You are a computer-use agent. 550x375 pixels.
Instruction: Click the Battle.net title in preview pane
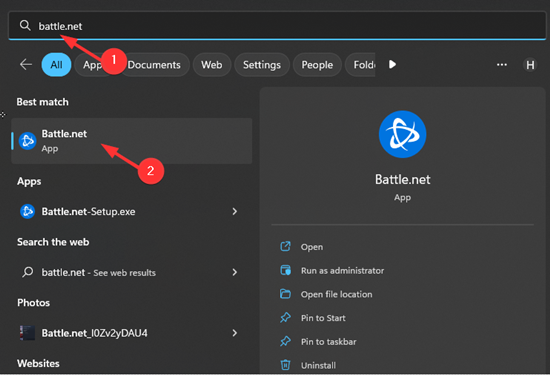(402, 180)
